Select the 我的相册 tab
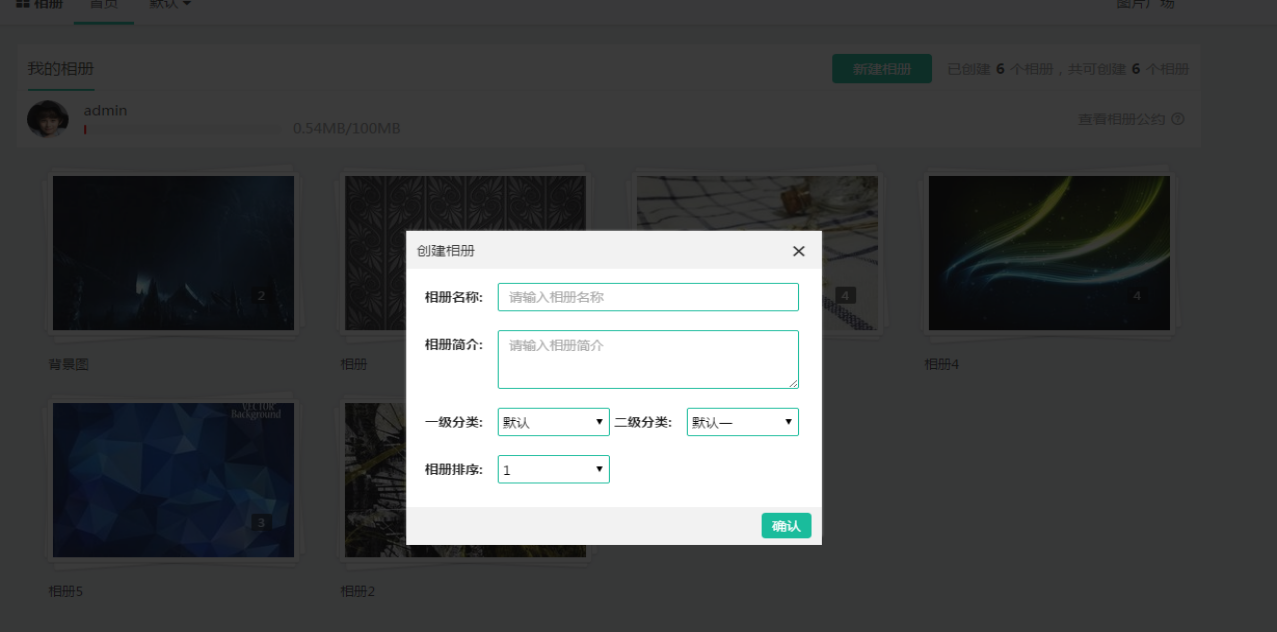The height and width of the screenshot is (632, 1277). 61,69
